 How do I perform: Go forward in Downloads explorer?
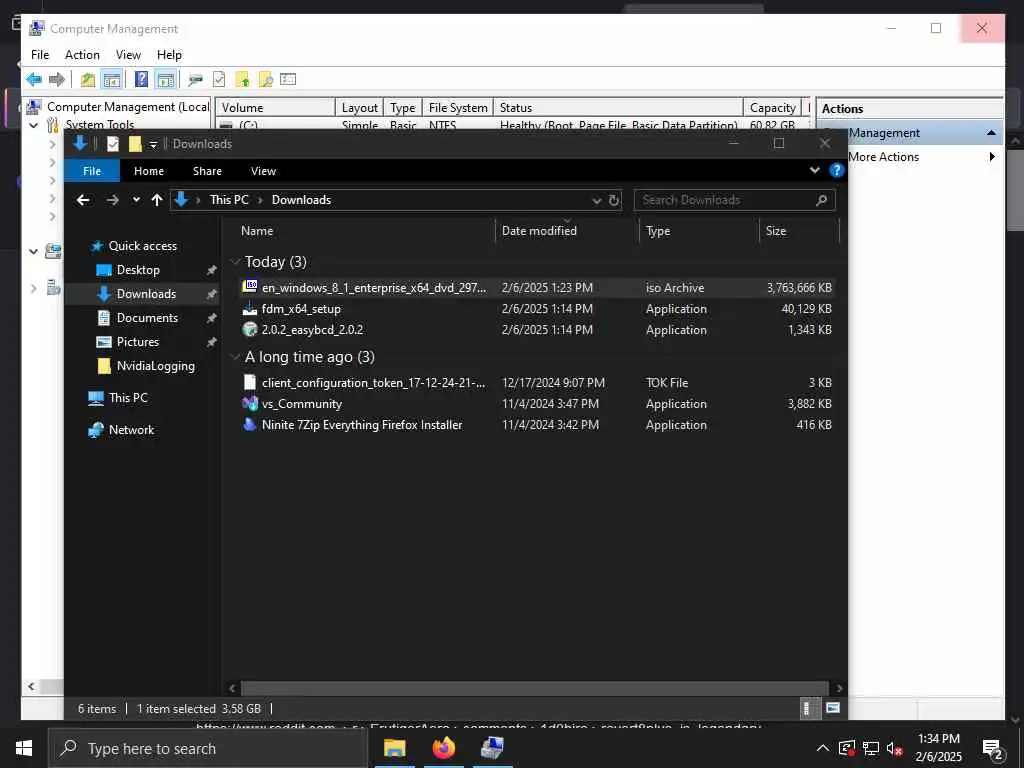tap(113, 200)
